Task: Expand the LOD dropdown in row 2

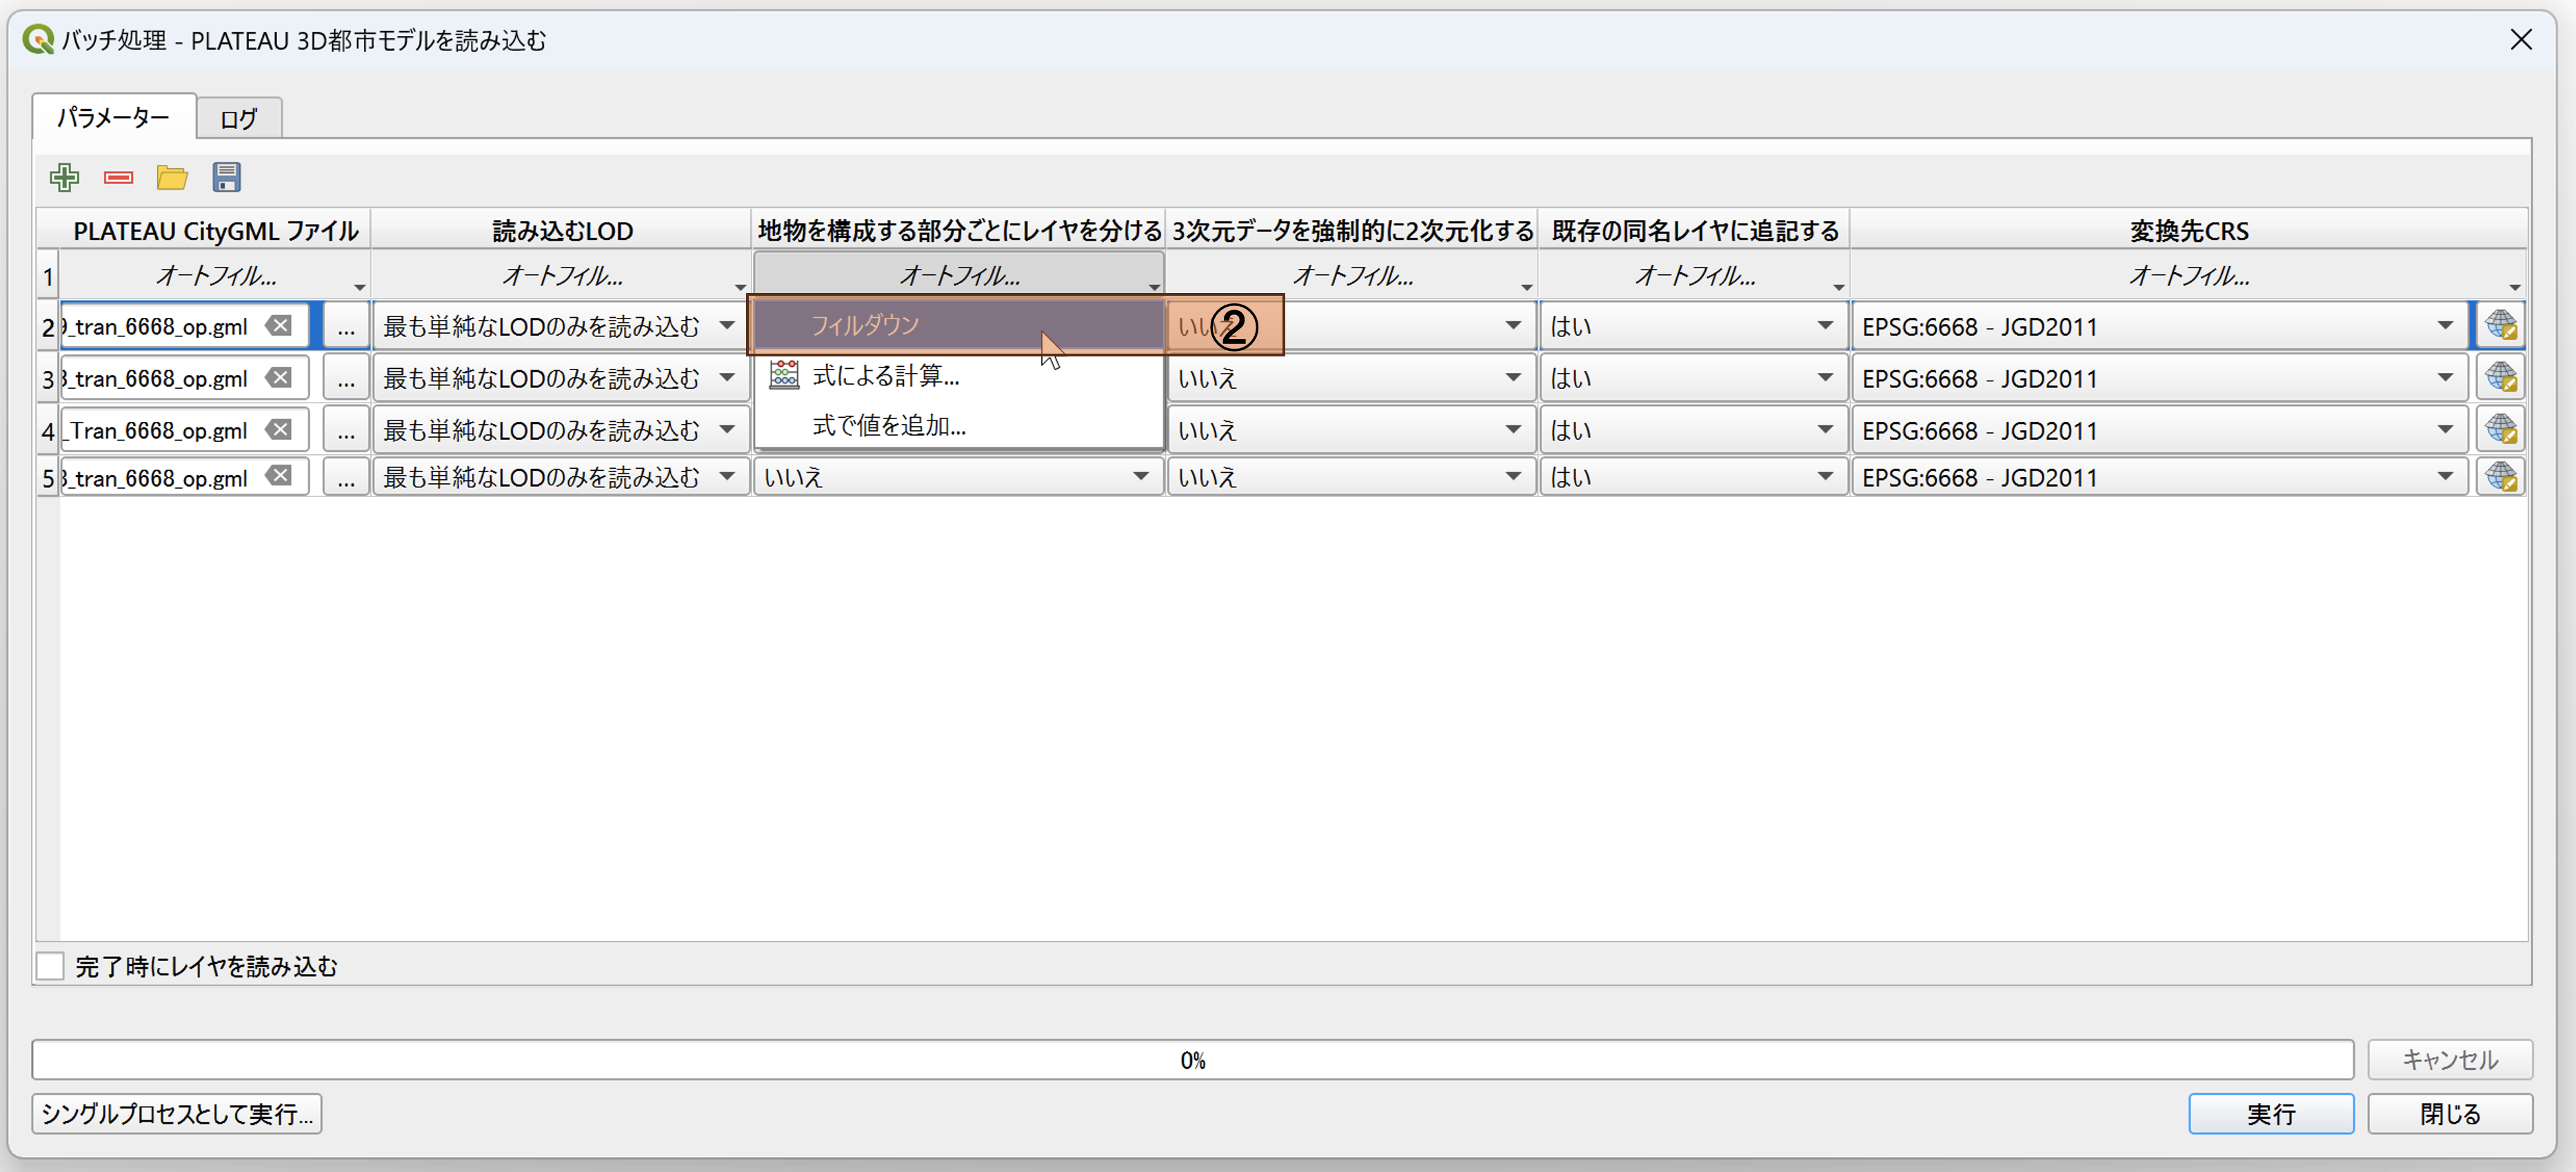Action: tap(727, 326)
